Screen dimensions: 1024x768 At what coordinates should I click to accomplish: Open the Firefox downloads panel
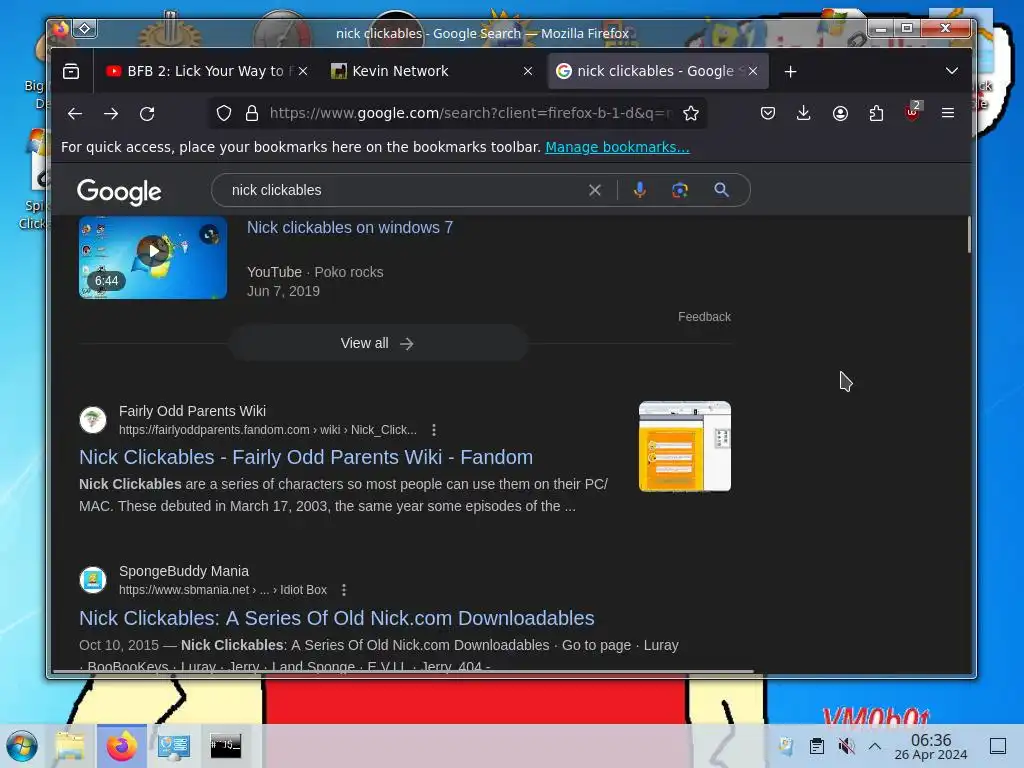pos(804,114)
